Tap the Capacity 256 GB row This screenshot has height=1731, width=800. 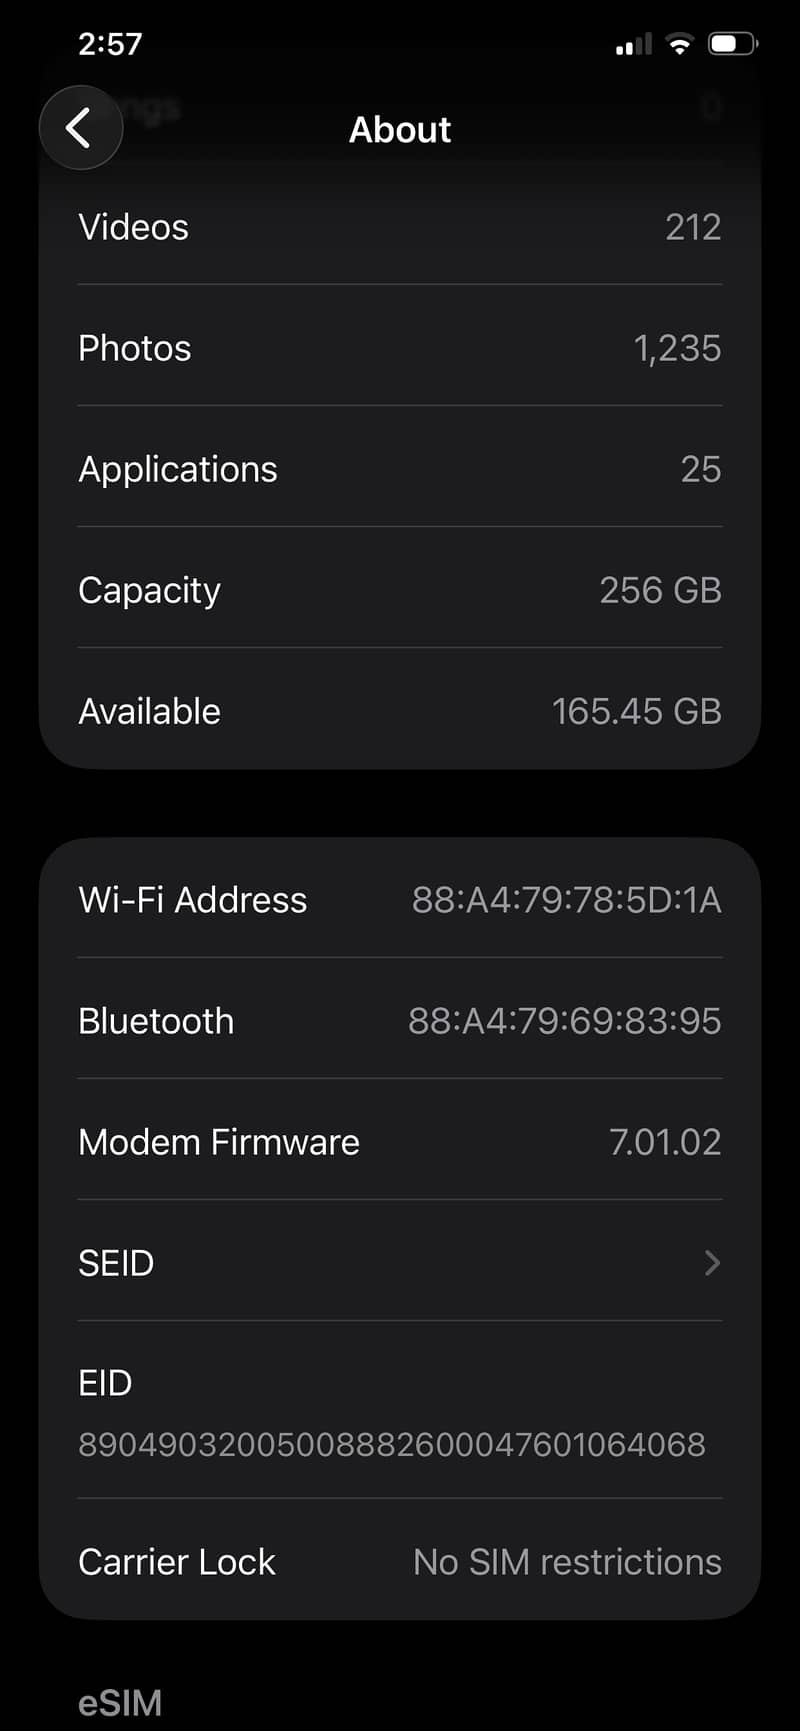[400, 590]
